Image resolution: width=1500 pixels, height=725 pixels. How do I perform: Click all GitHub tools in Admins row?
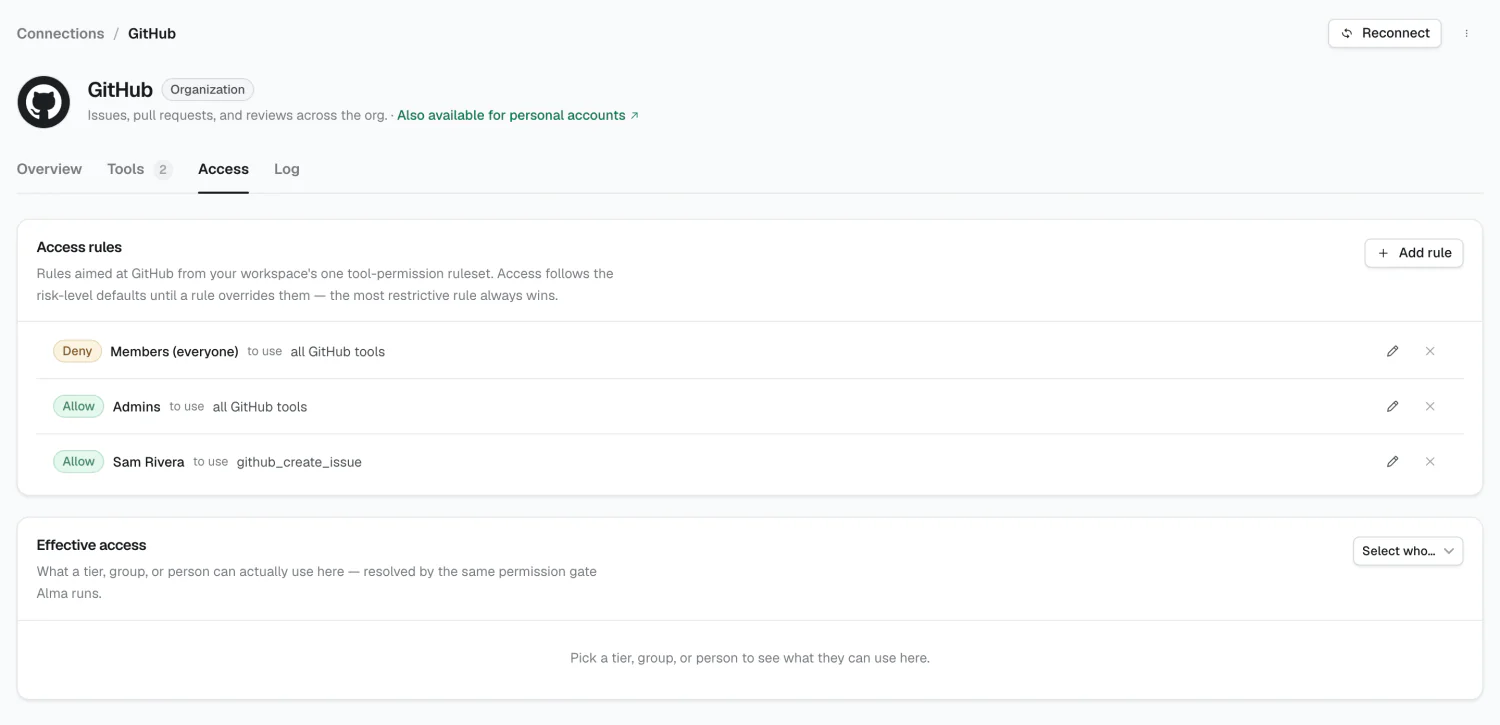point(260,407)
